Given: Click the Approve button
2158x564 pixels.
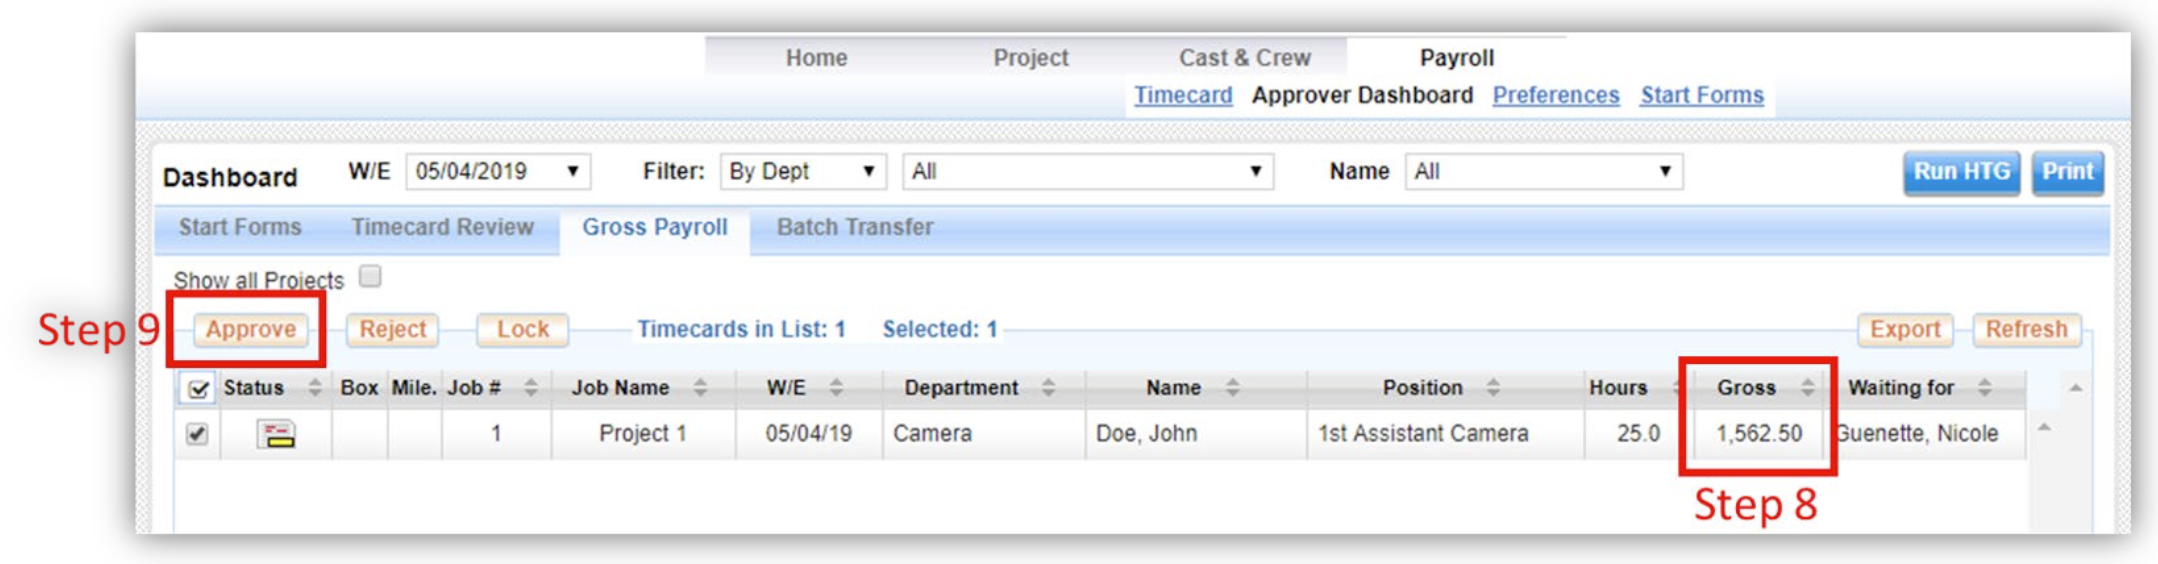Looking at the screenshot, I should [251, 329].
